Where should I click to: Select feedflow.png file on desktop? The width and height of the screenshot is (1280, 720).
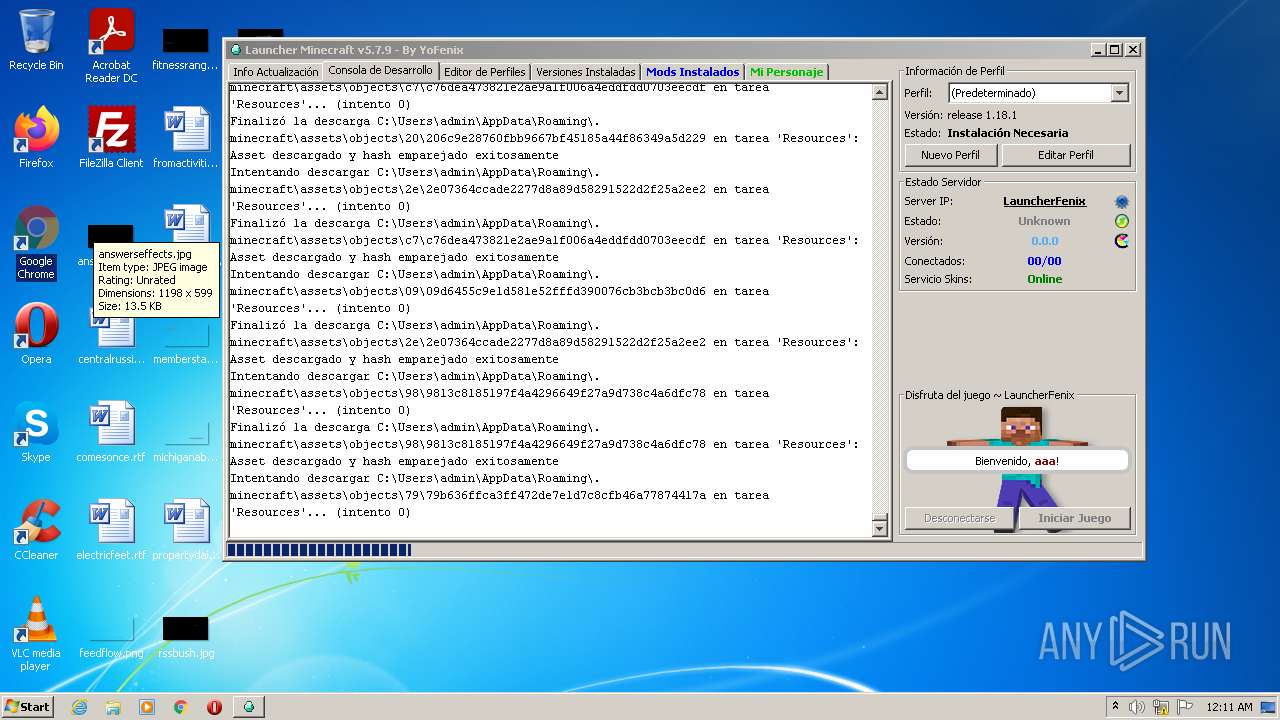(x=111, y=637)
